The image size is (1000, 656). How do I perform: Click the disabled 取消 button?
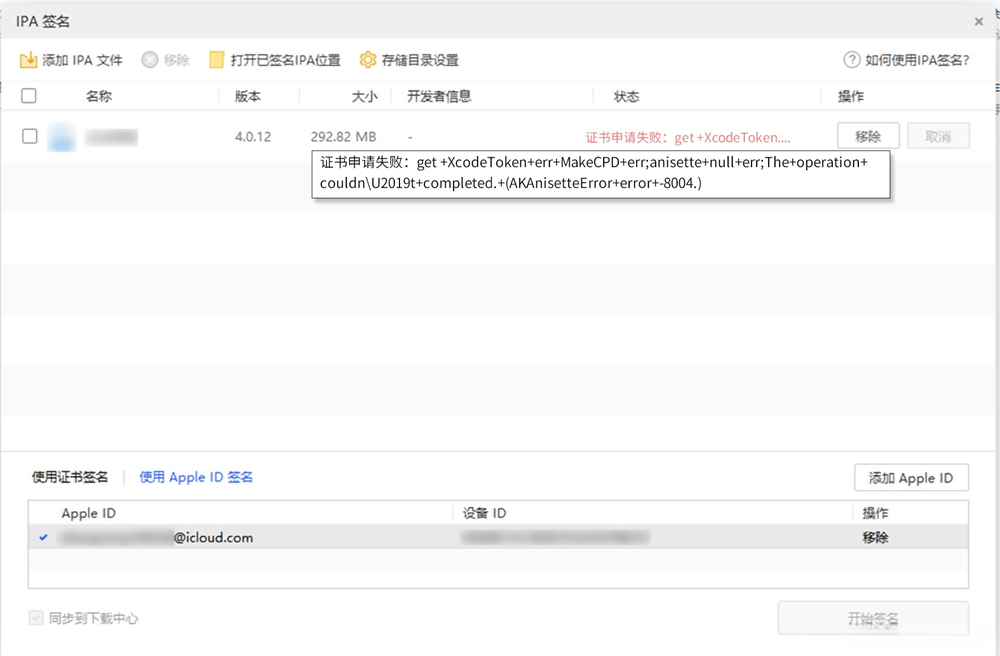938,136
